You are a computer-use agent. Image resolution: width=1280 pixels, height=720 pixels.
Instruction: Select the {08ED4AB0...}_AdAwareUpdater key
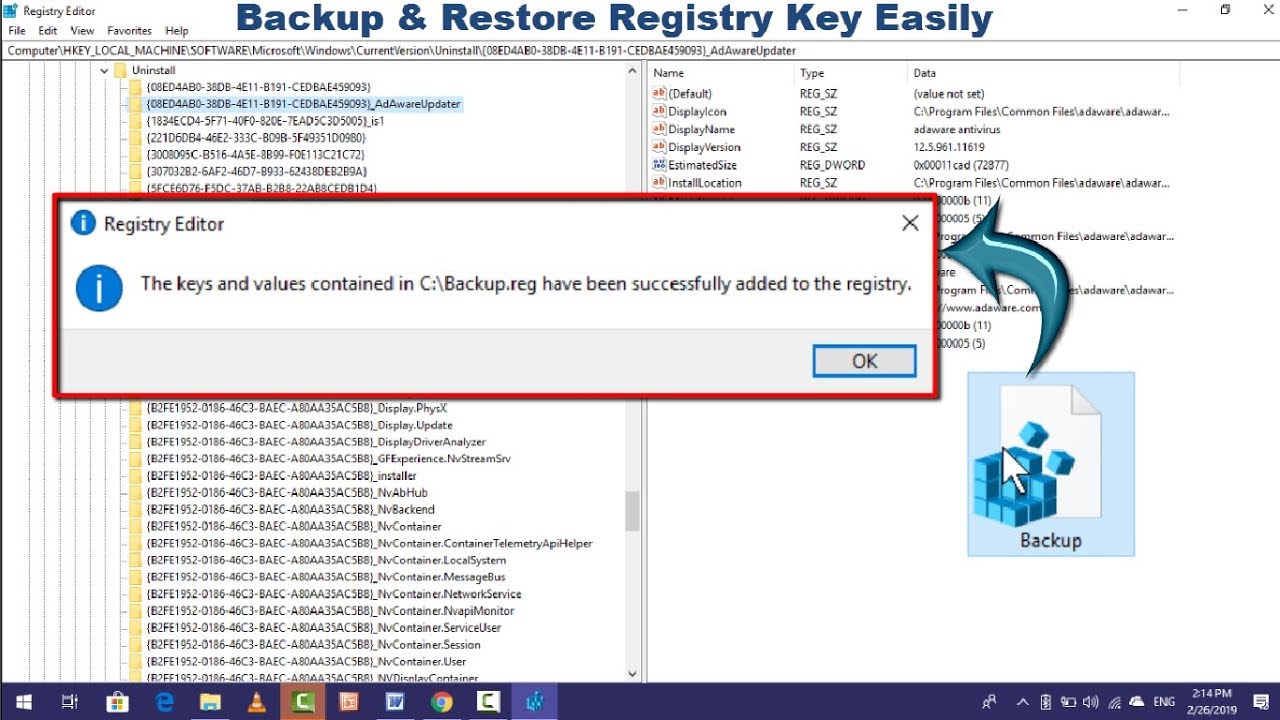(304, 104)
